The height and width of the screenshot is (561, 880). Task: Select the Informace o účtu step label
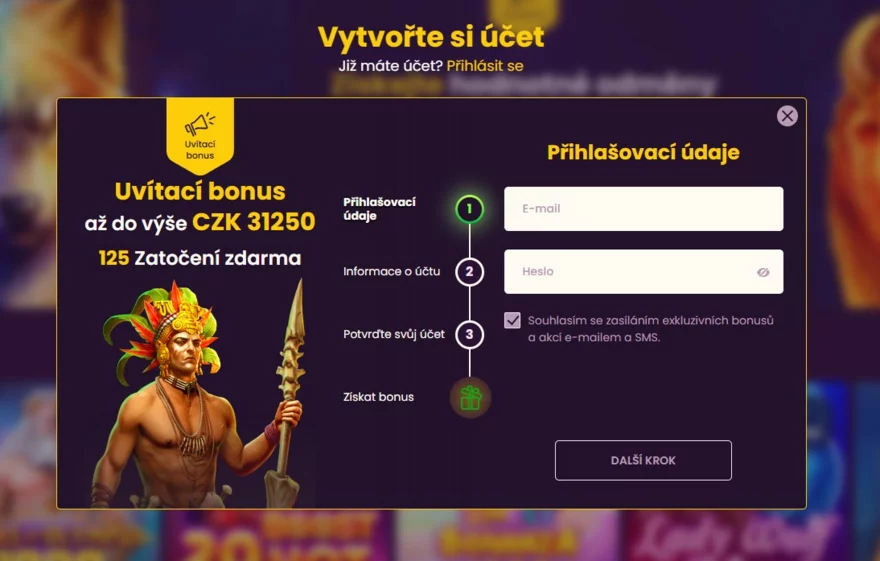[x=392, y=272]
